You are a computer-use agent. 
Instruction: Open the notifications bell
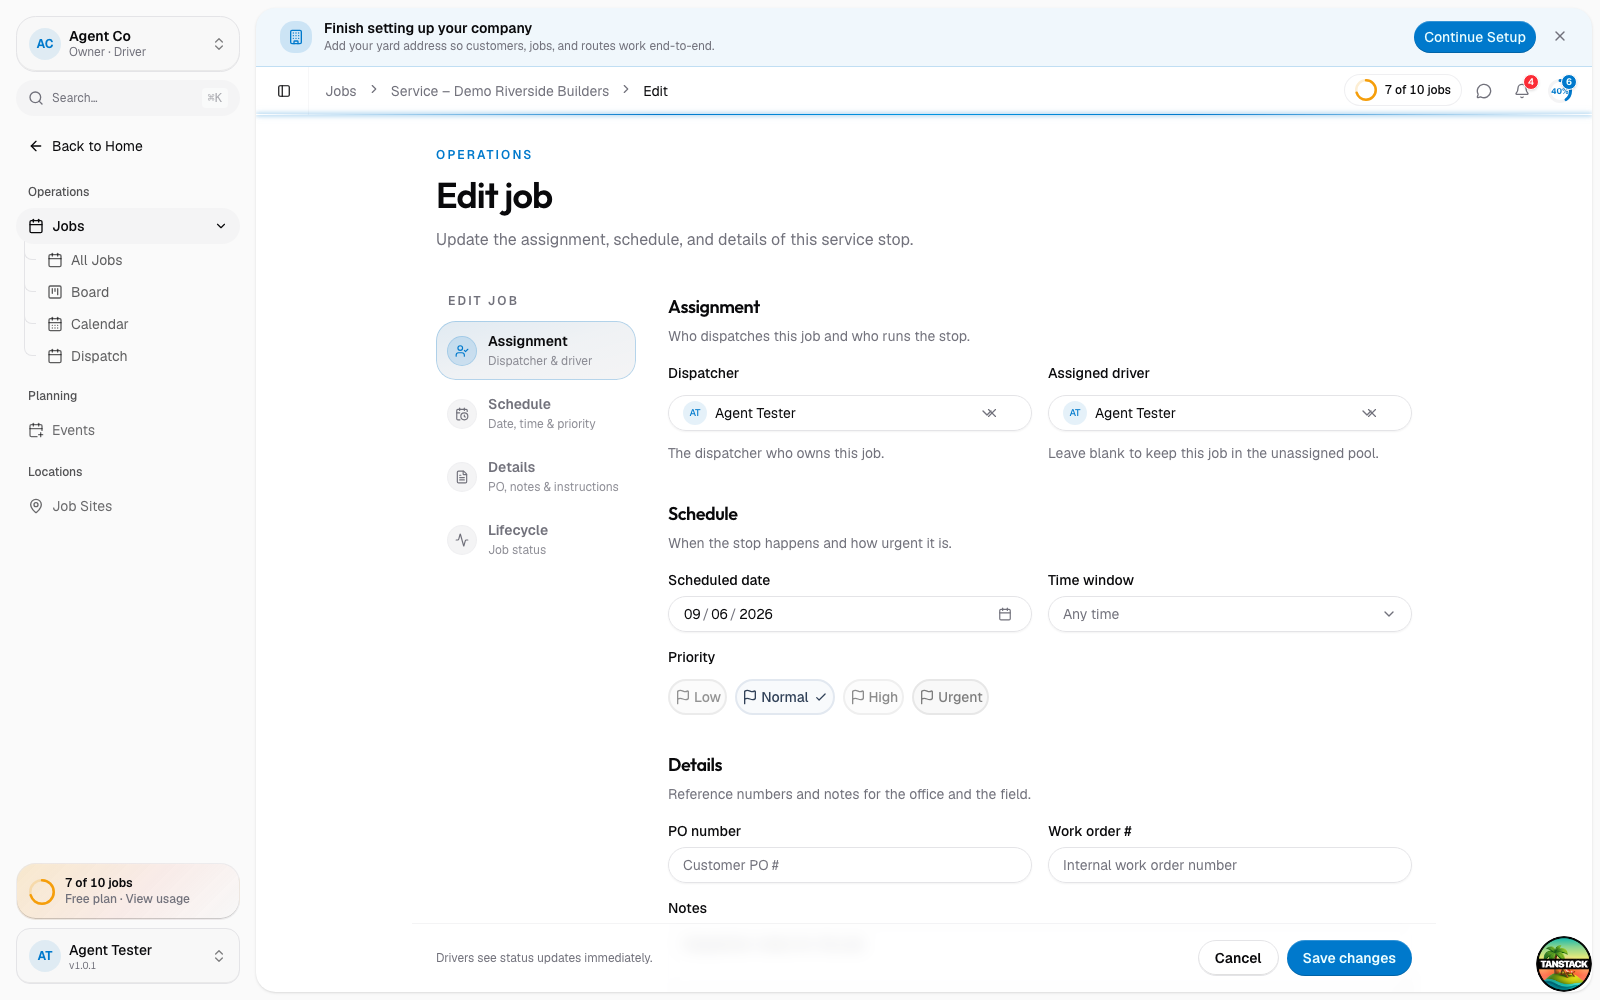tap(1522, 91)
